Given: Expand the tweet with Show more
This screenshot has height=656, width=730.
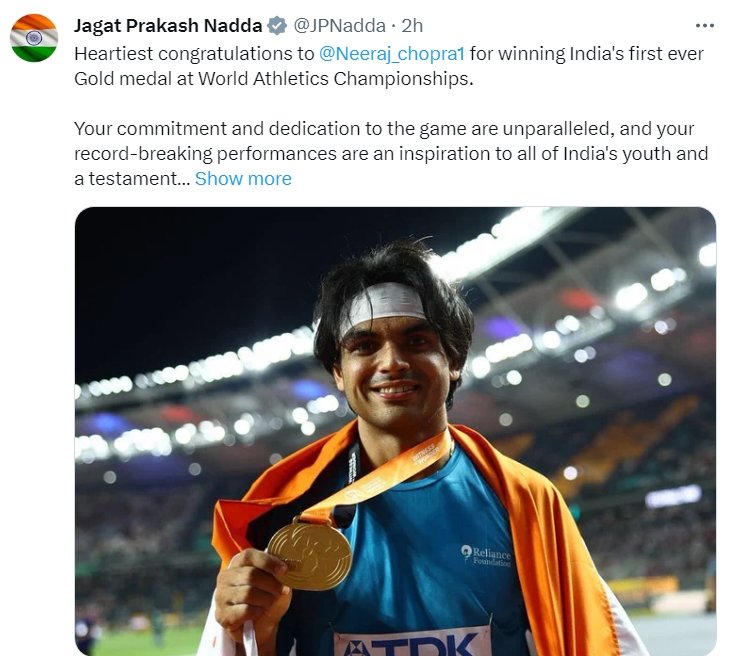Looking at the screenshot, I should (243, 179).
